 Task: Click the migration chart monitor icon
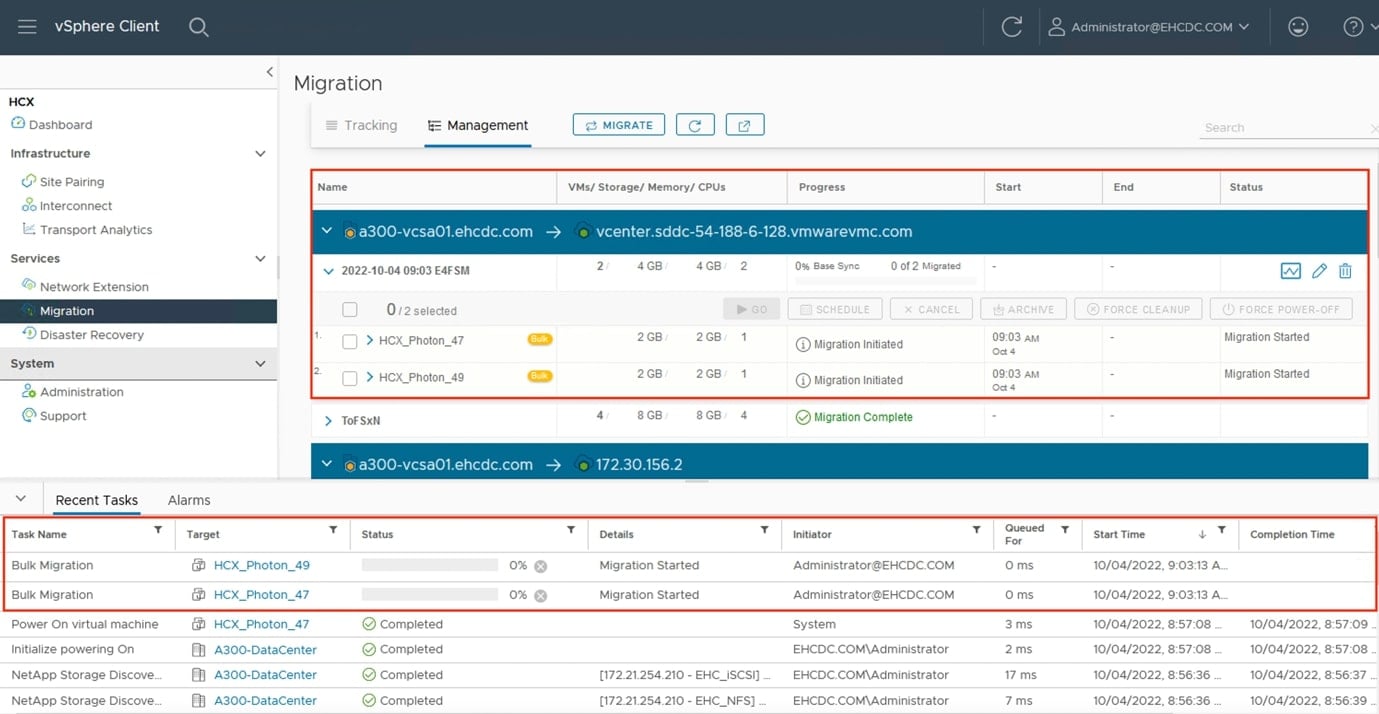pyautogui.click(x=1290, y=271)
